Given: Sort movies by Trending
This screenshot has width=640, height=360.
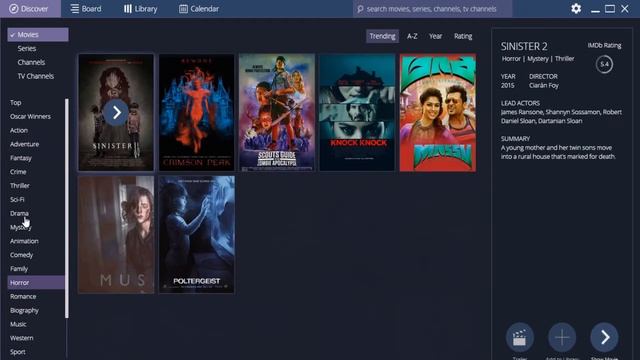Looking at the screenshot, I should click(x=382, y=36).
